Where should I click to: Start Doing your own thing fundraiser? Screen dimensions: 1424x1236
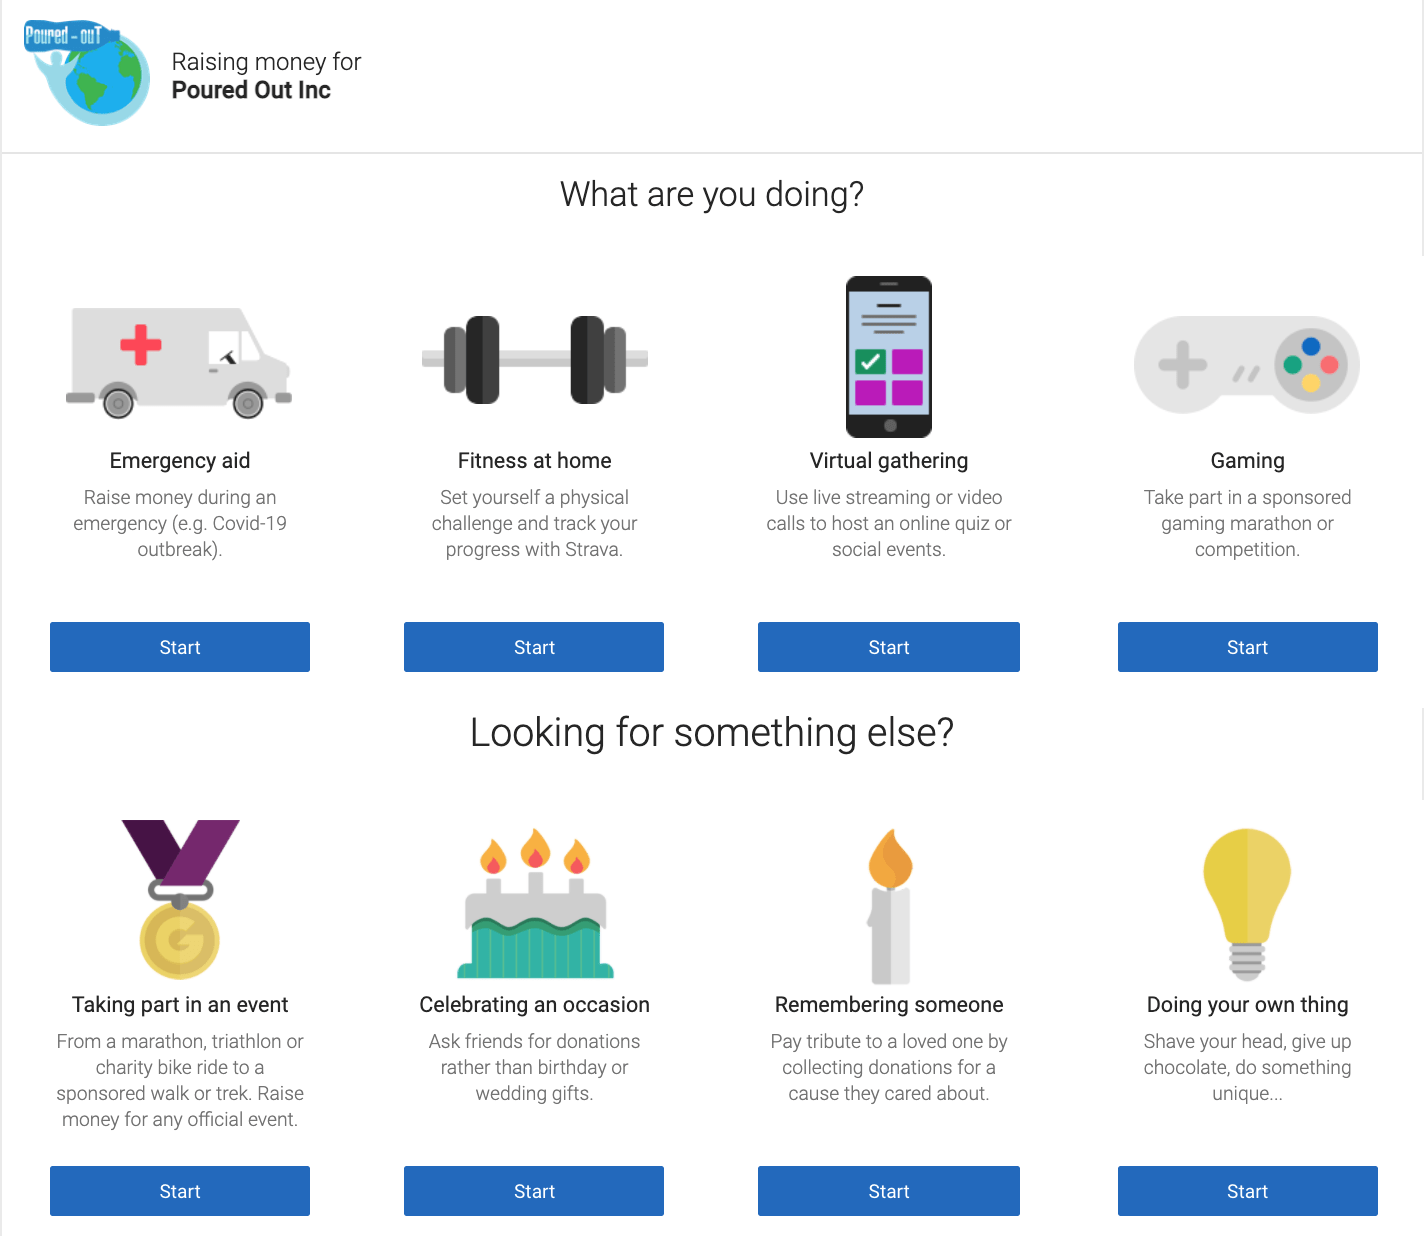(1248, 1191)
